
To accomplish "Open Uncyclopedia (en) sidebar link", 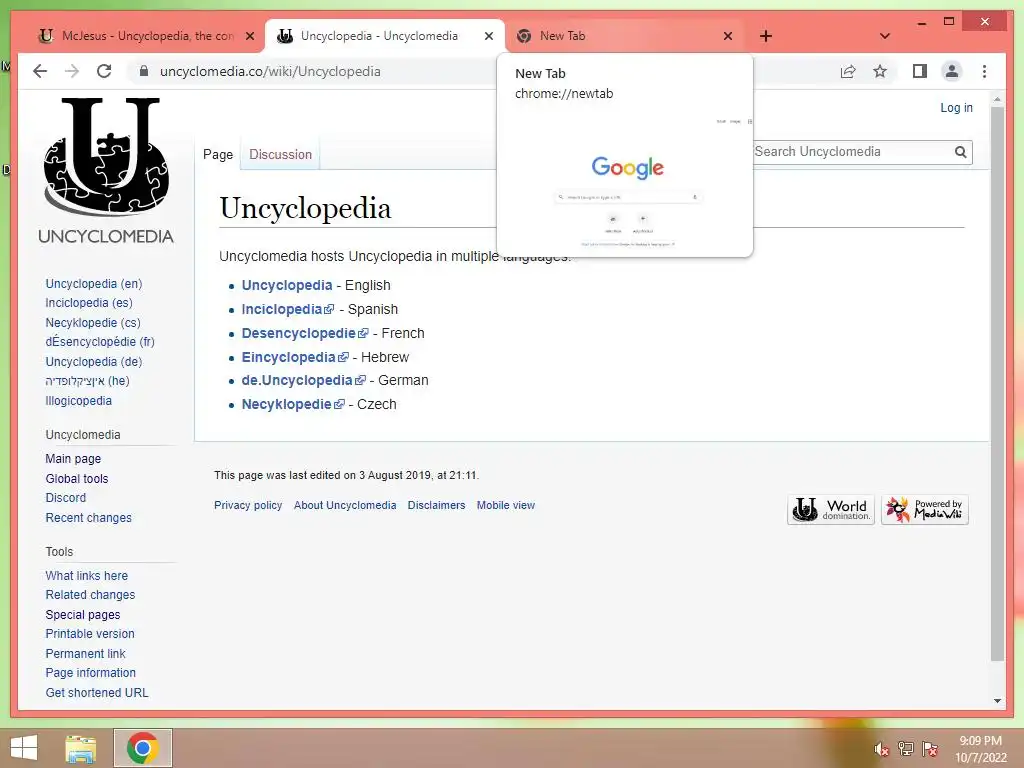I will 93,283.
